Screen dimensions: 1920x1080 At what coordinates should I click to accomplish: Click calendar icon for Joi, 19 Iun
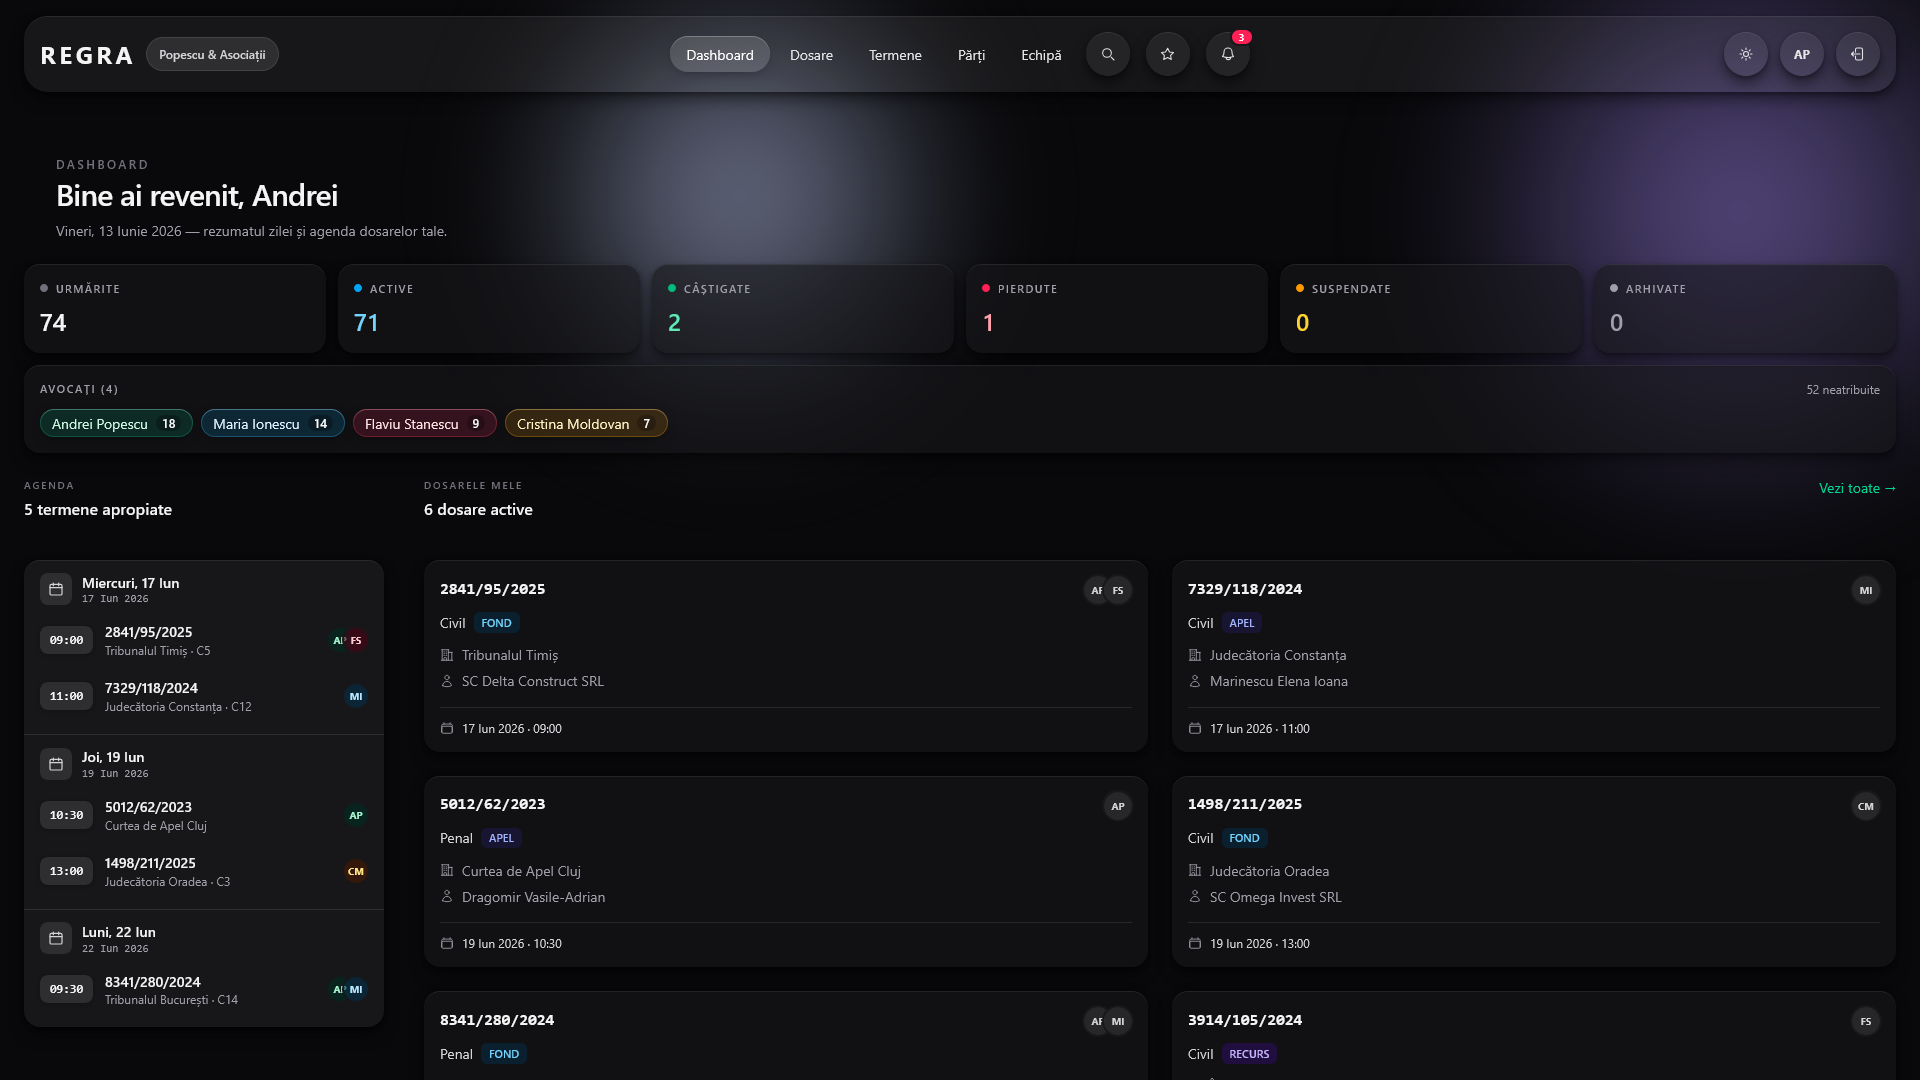click(x=56, y=764)
